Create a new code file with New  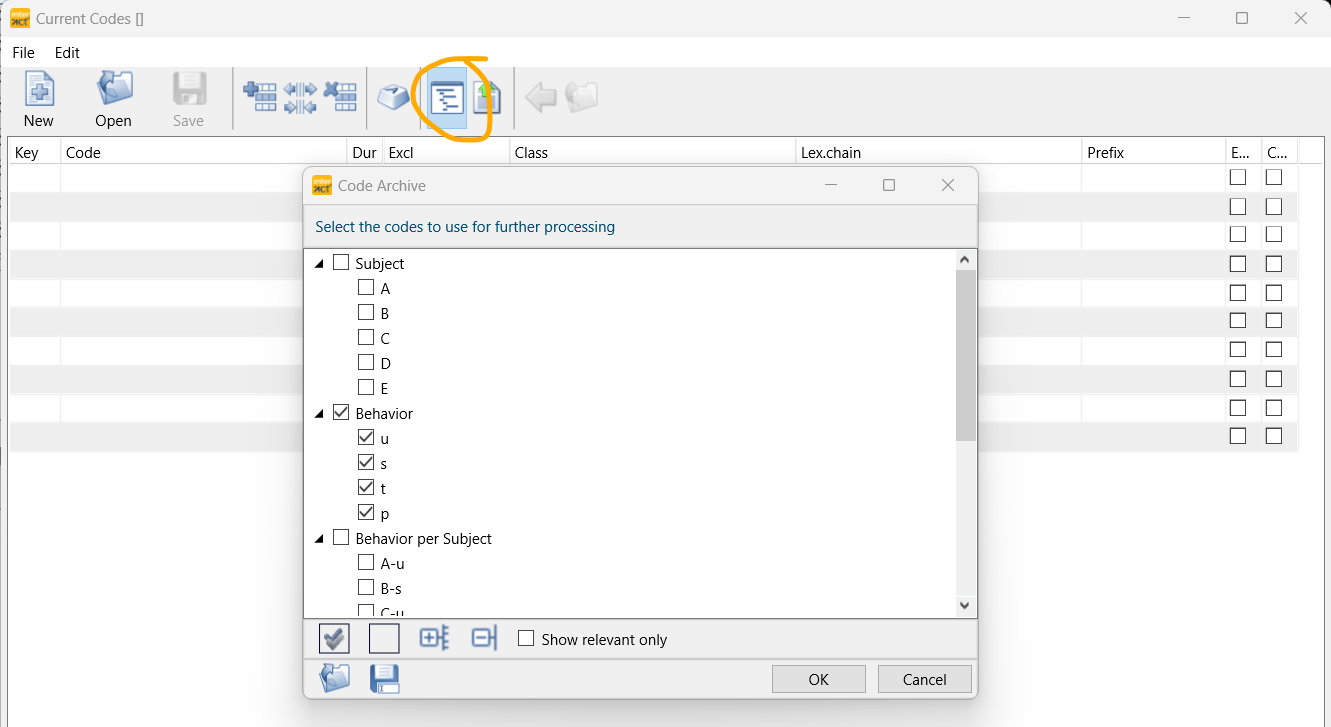click(38, 100)
